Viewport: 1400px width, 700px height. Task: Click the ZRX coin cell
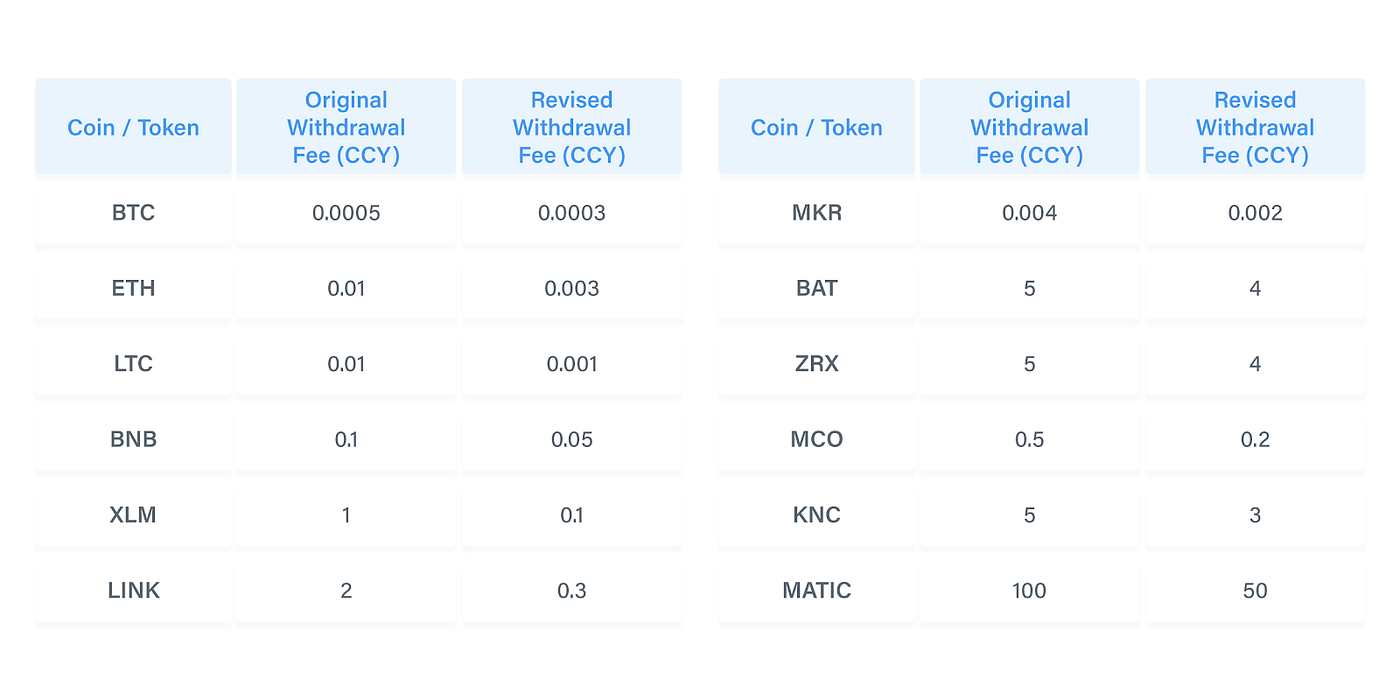coord(817,364)
